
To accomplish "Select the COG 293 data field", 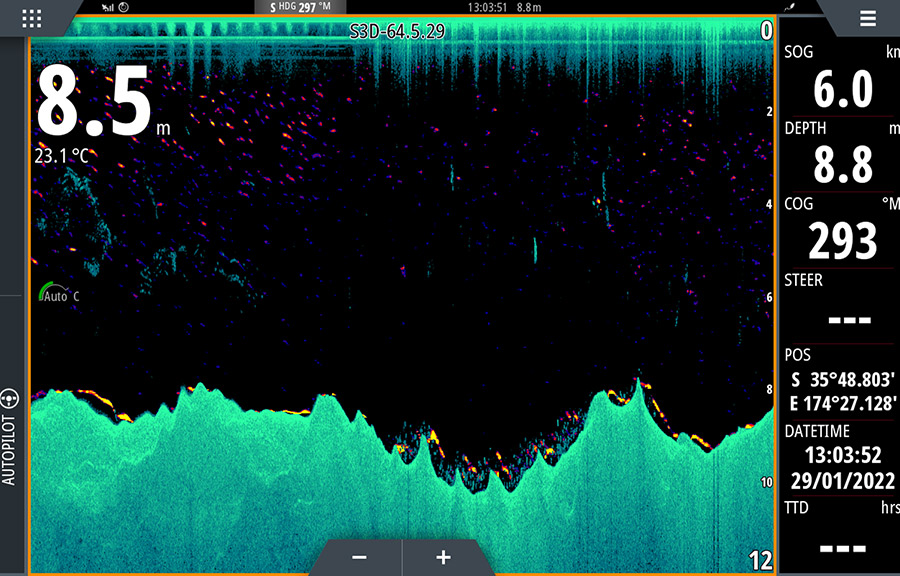I will point(838,230).
